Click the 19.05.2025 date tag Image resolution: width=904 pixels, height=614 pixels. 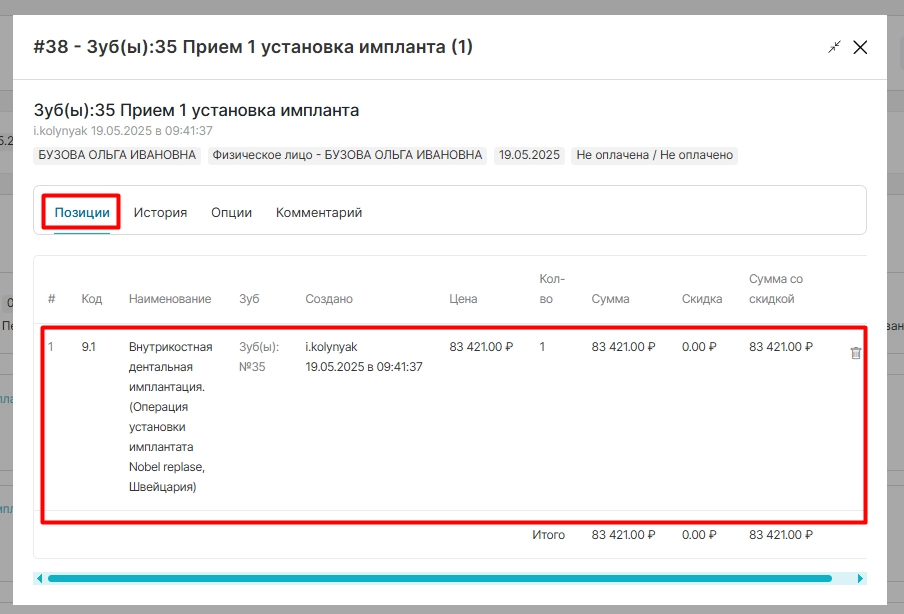tap(529, 155)
